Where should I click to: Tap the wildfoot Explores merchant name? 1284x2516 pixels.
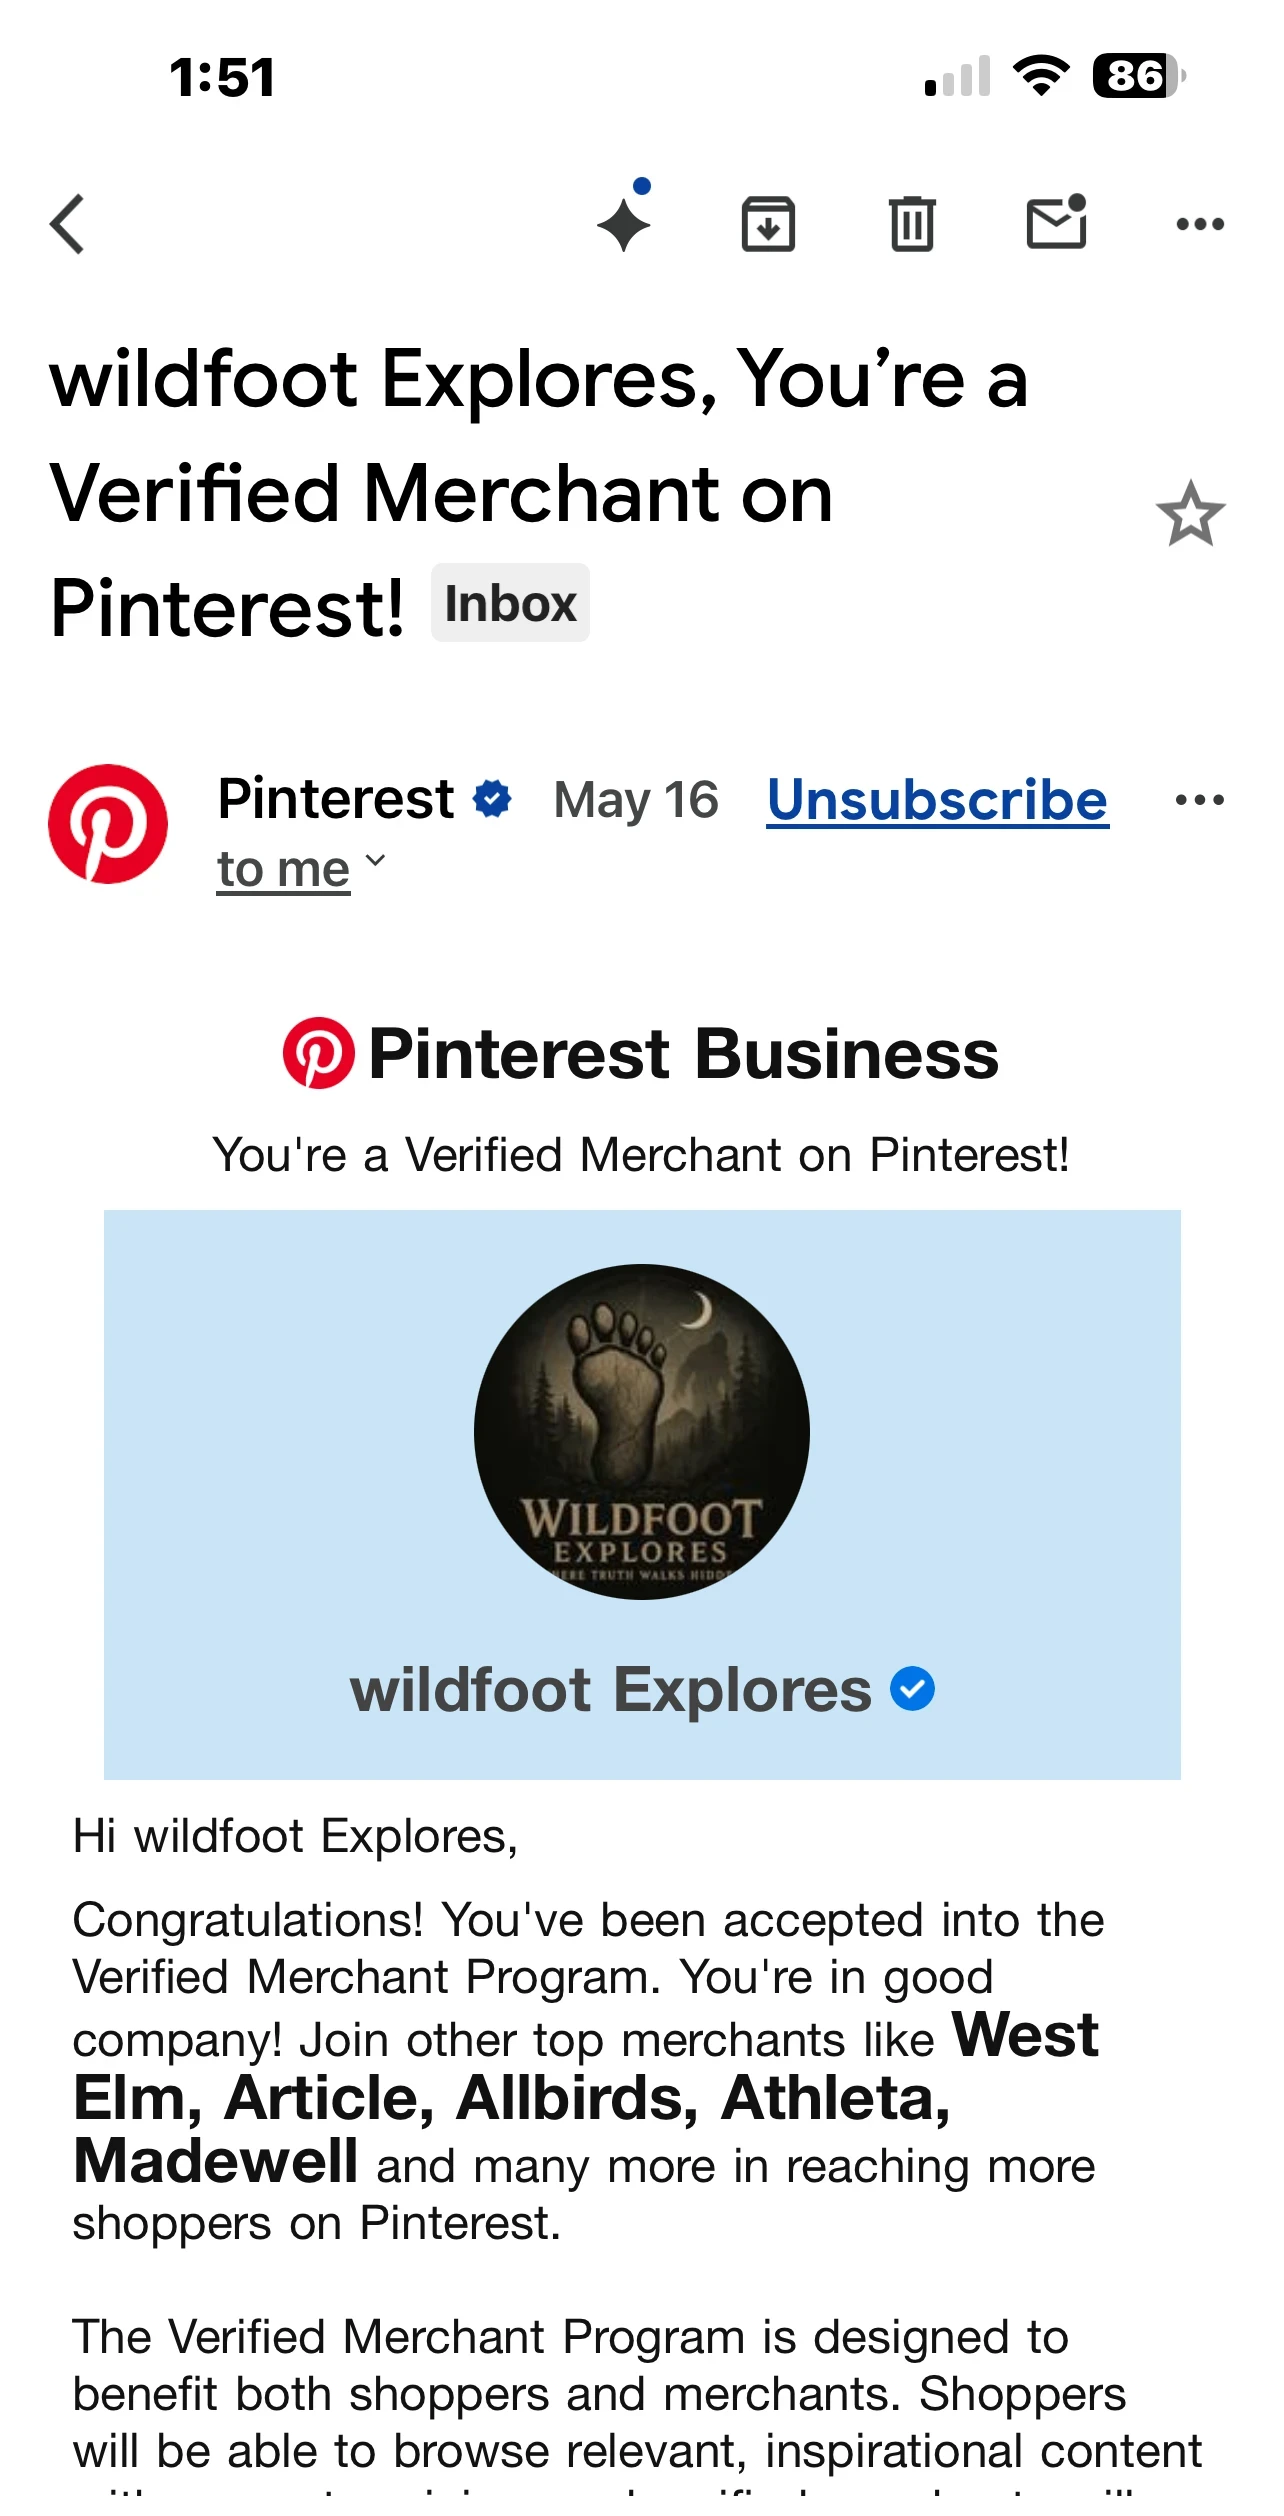610,1690
